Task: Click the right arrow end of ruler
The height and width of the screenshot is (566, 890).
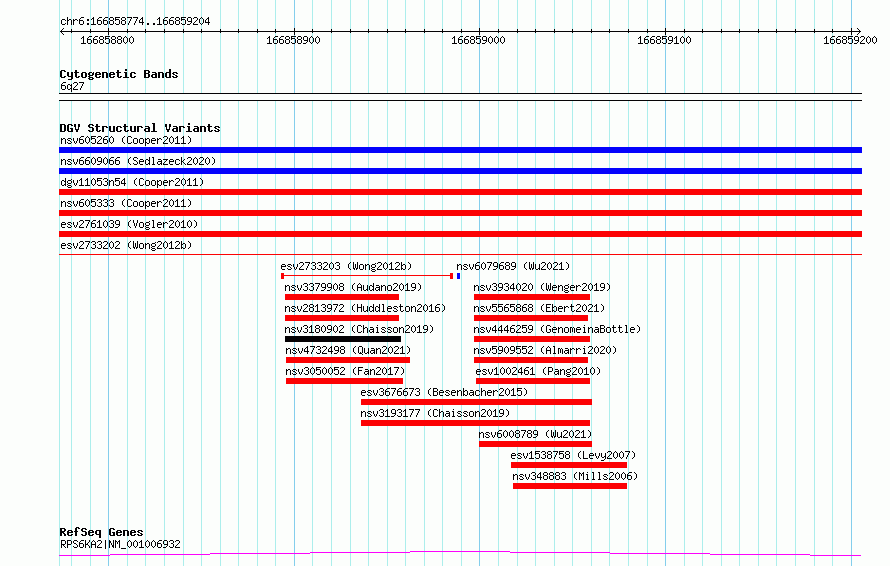Action: [x=858, y=32]
